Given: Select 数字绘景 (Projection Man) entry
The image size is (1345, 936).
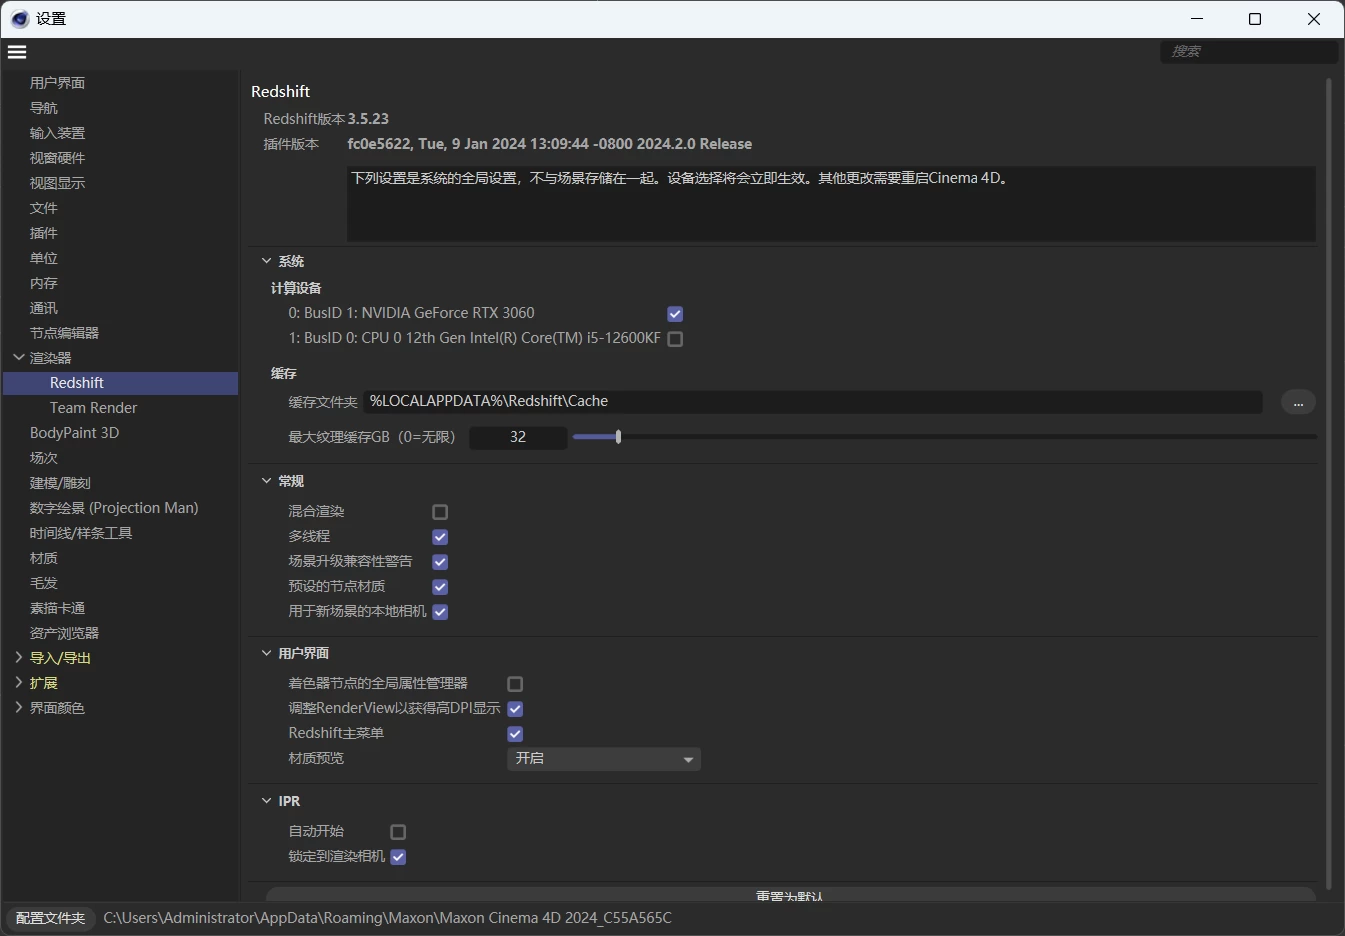Looking at the screenshot, I should (x=114, y=508).
